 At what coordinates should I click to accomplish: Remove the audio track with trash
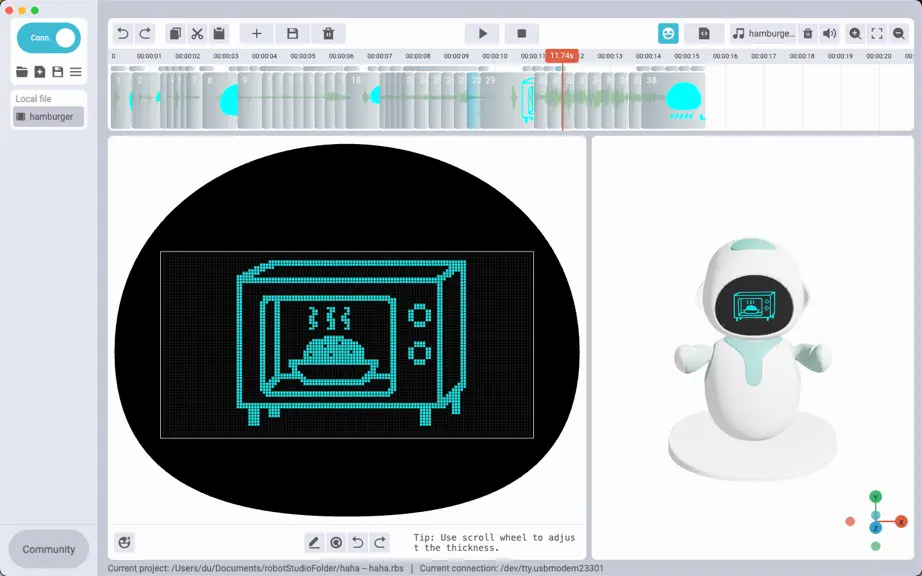tap(808, 34)
